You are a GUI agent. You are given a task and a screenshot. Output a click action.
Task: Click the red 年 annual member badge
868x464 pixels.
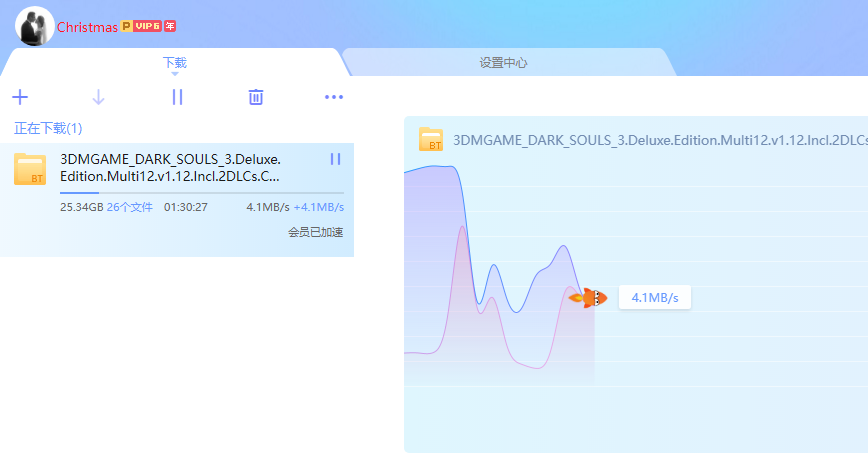(x=170, y=26)
